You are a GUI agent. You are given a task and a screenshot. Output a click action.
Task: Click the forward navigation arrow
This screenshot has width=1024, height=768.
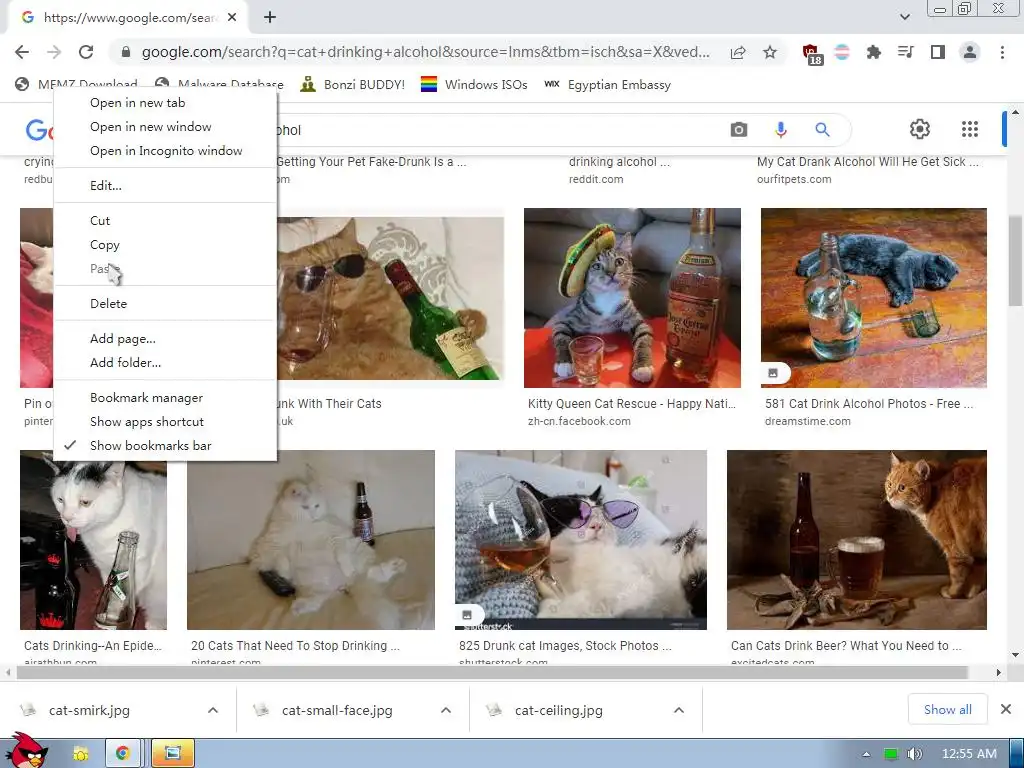coord(54,52)
